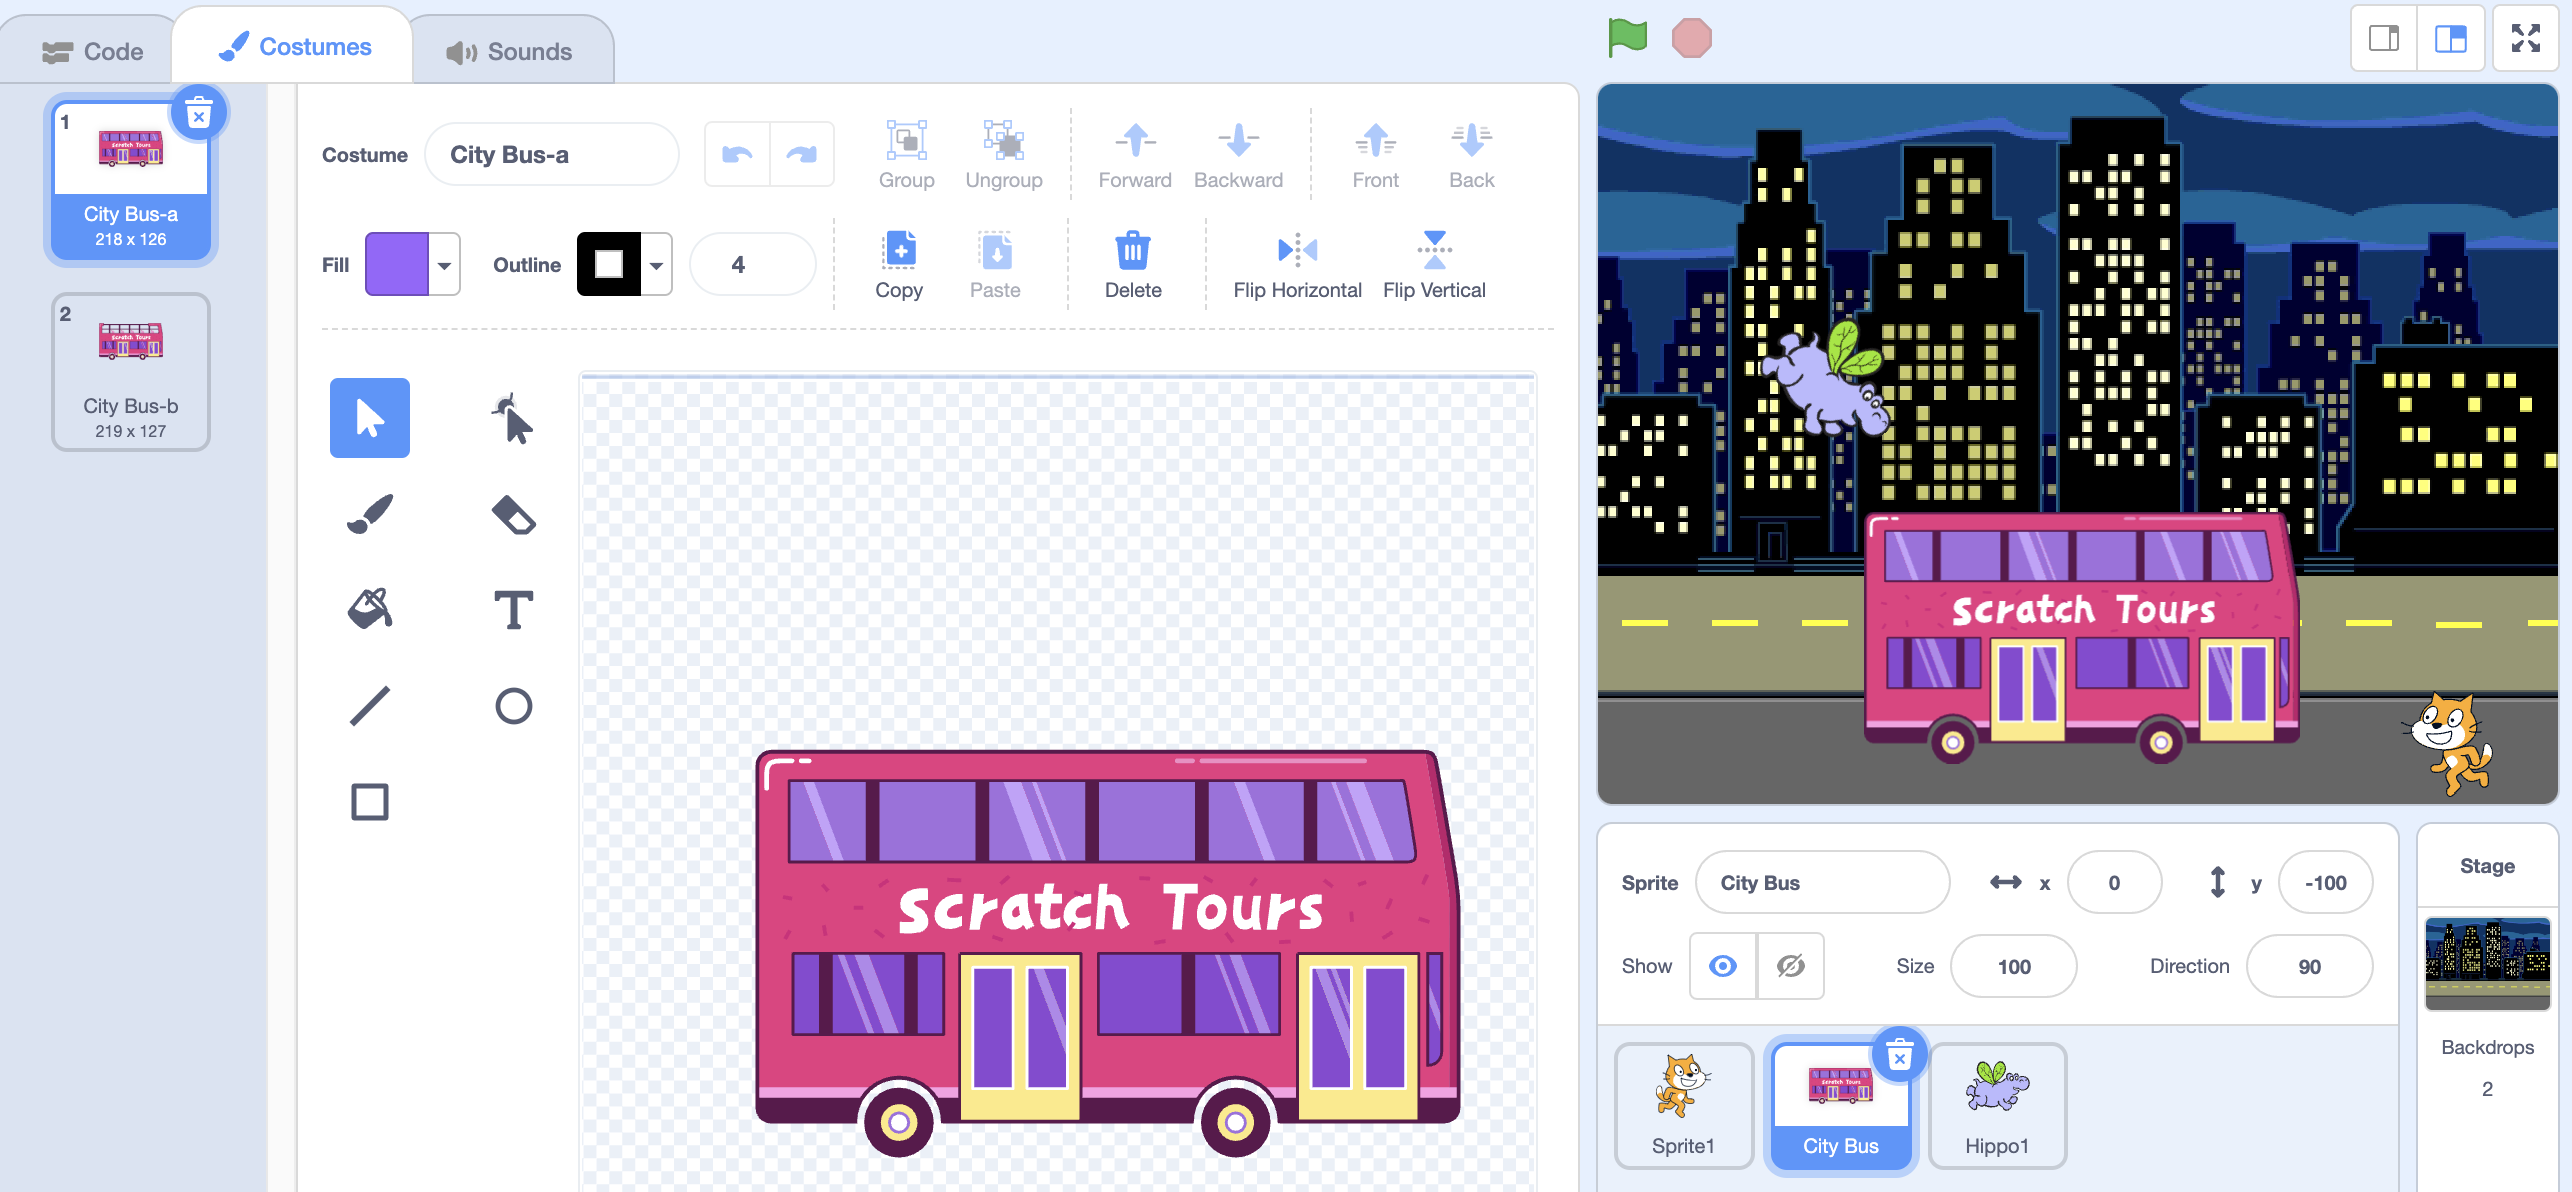Toggle full screen stage mode
The width and height of the screenshot is (2572, 1192).
click(2525, 38)
